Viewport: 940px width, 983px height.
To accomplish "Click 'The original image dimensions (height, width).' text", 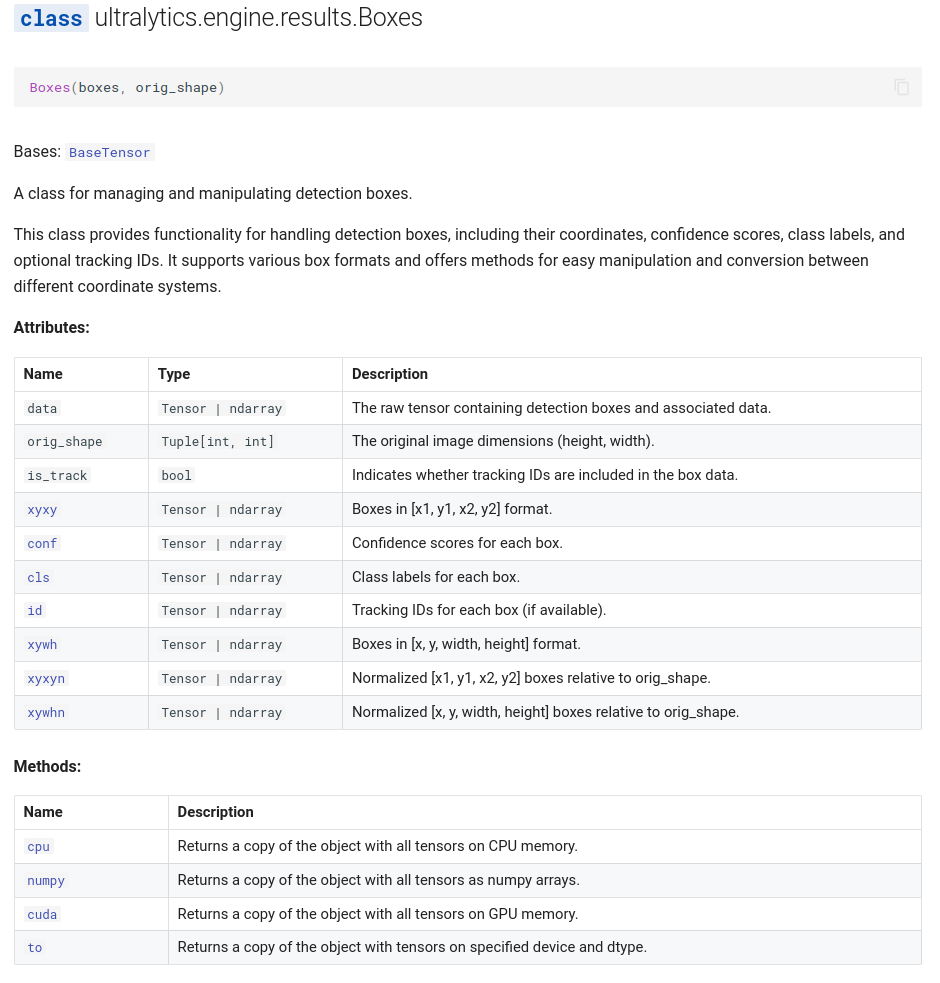I will 503,441.
